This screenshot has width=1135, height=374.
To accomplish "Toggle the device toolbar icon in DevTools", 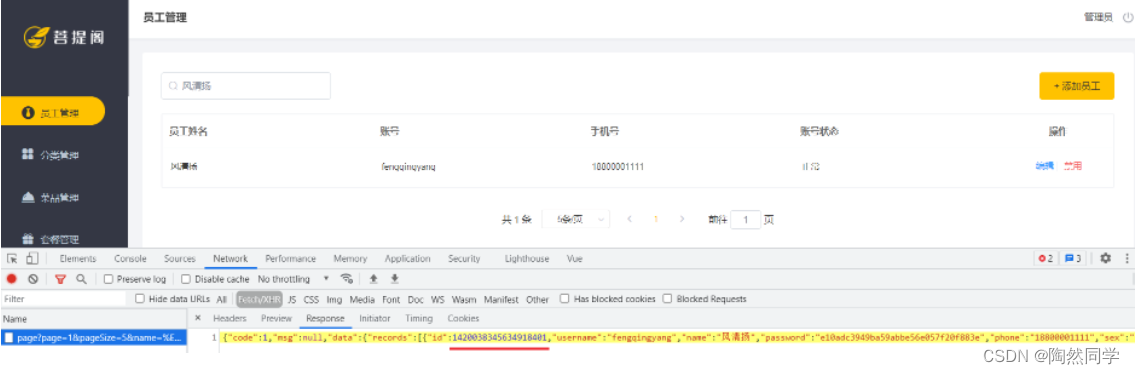I will [32, 258].
